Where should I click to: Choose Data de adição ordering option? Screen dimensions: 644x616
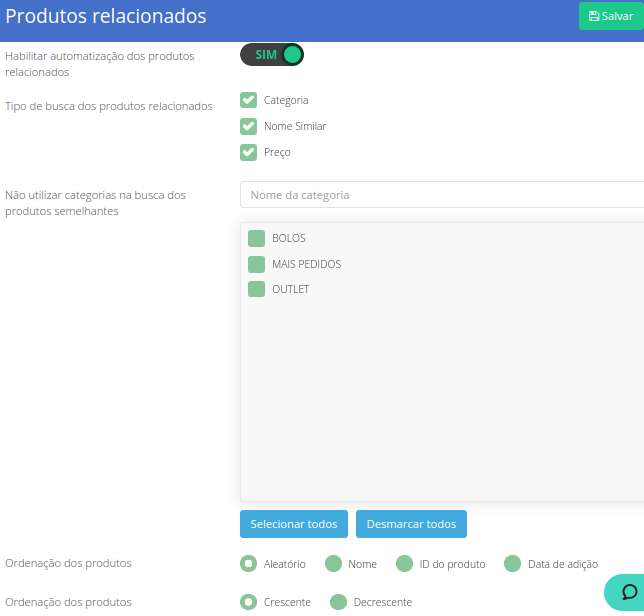[513, 564]
